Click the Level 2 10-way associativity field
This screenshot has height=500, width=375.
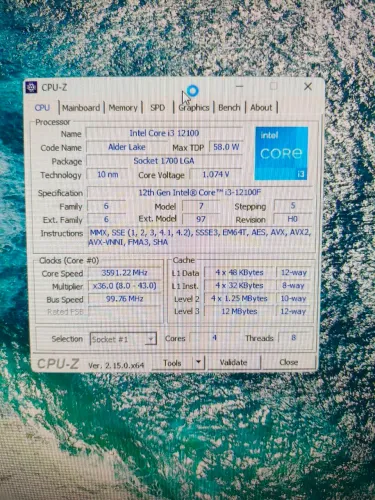pyautogui.click(x=294, y=299)
